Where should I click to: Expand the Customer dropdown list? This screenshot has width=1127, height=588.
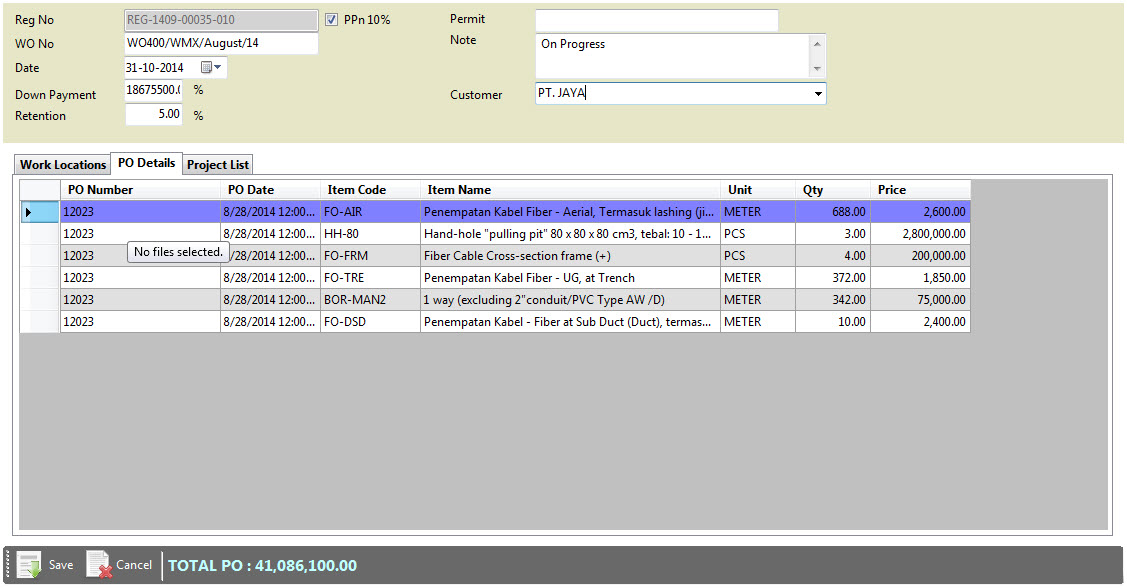pos(818,94)
